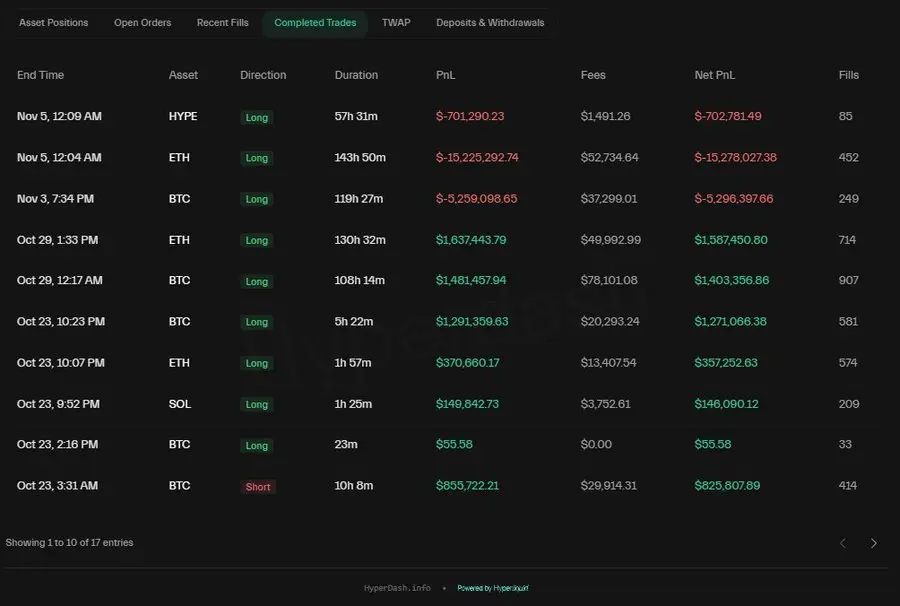Select HYPE asset in first row

183,116
